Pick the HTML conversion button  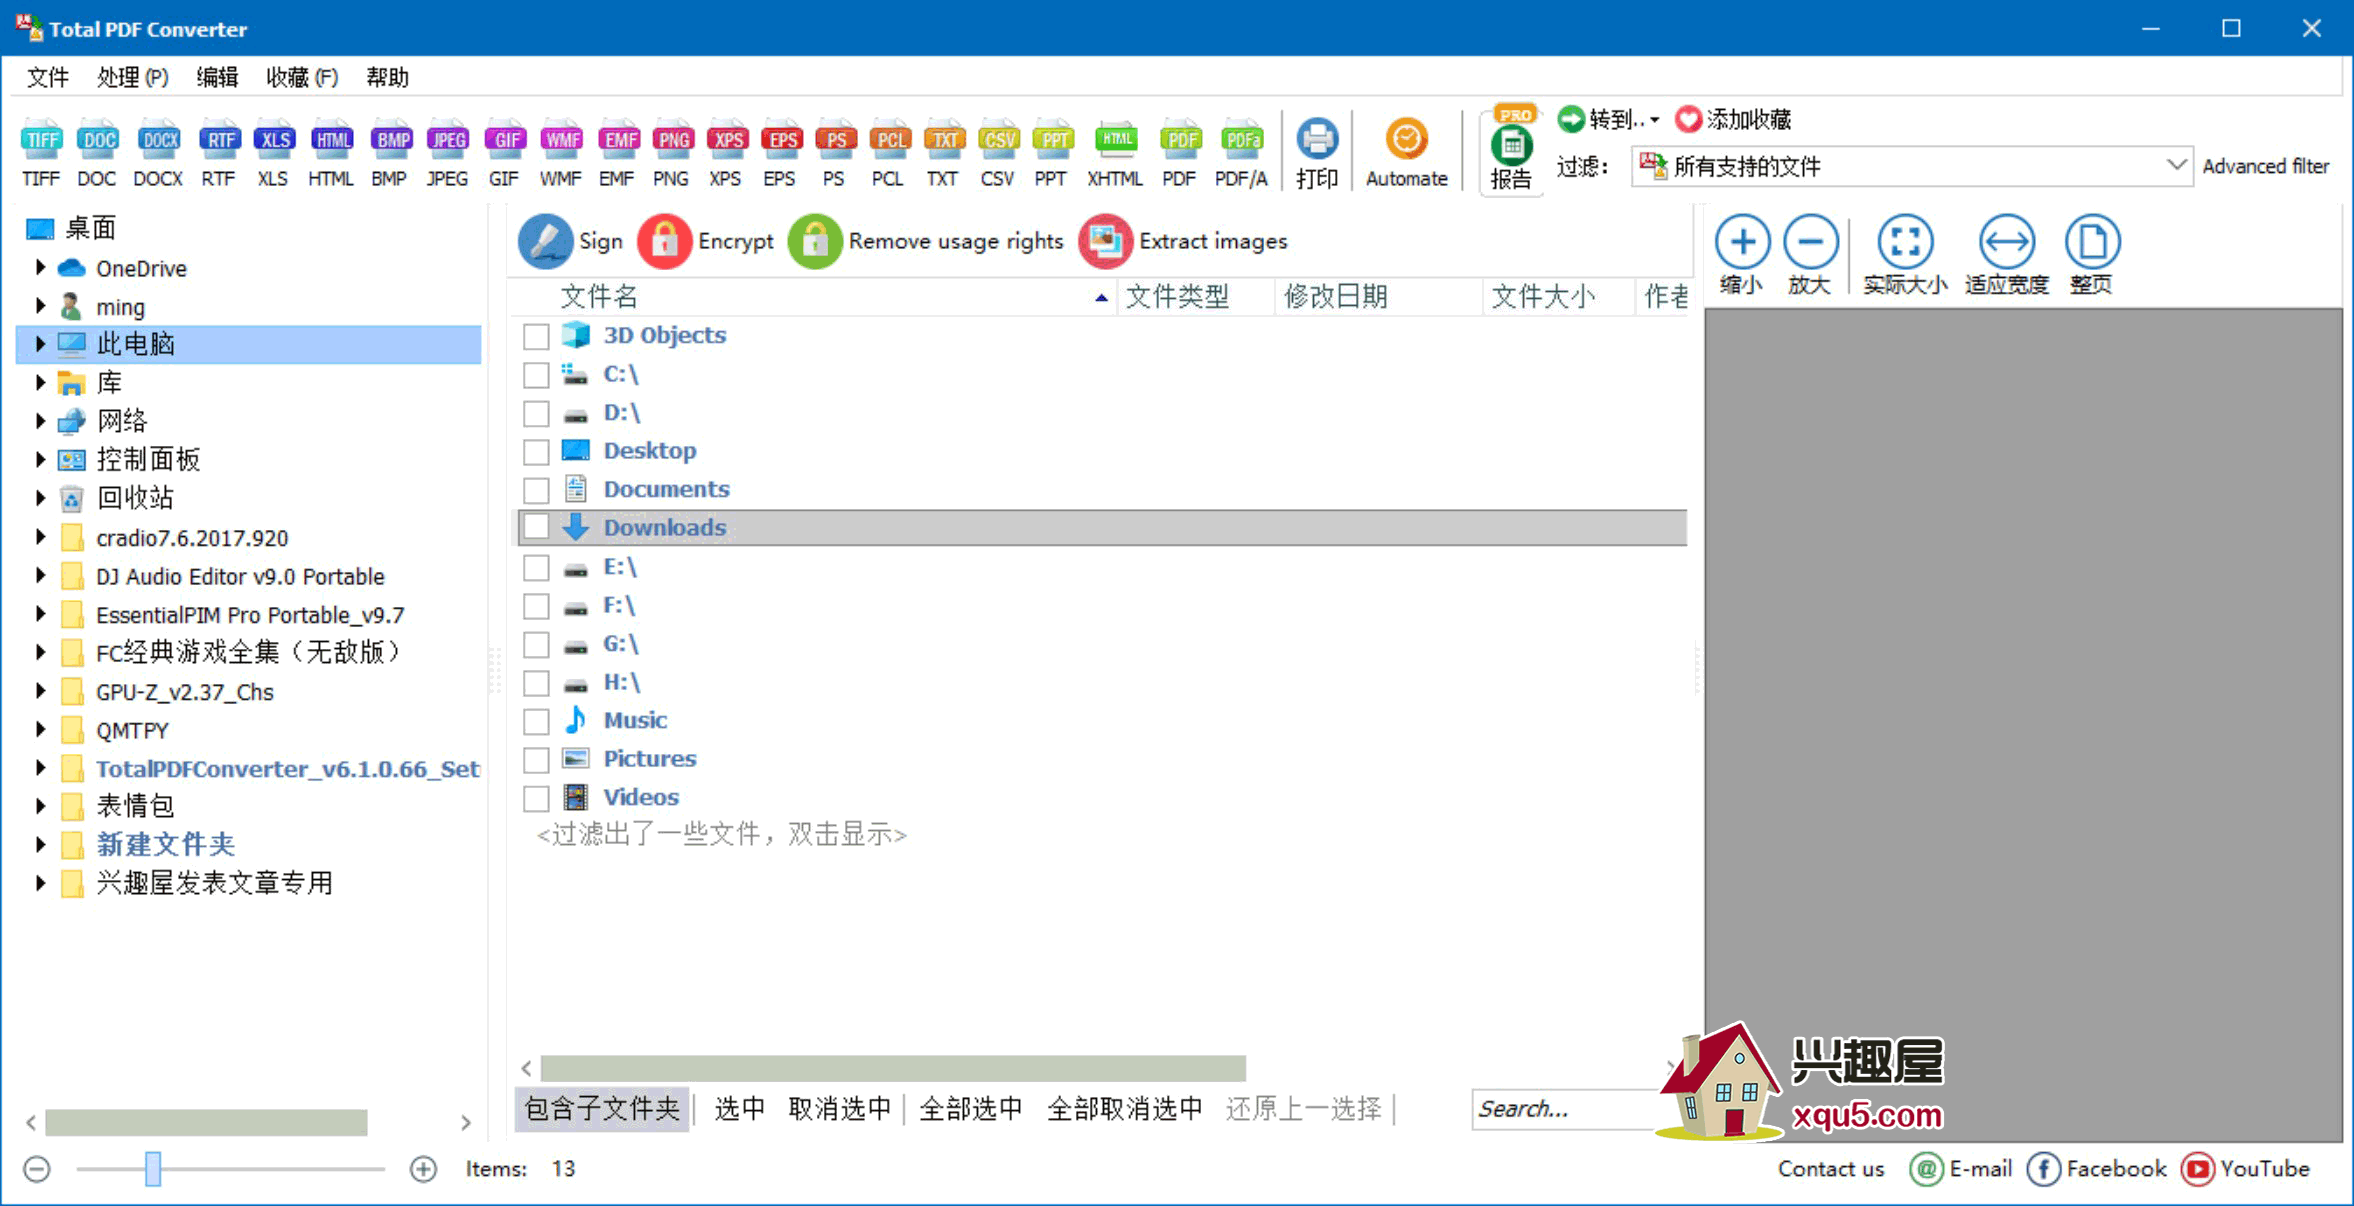click(x=331, y=153)
